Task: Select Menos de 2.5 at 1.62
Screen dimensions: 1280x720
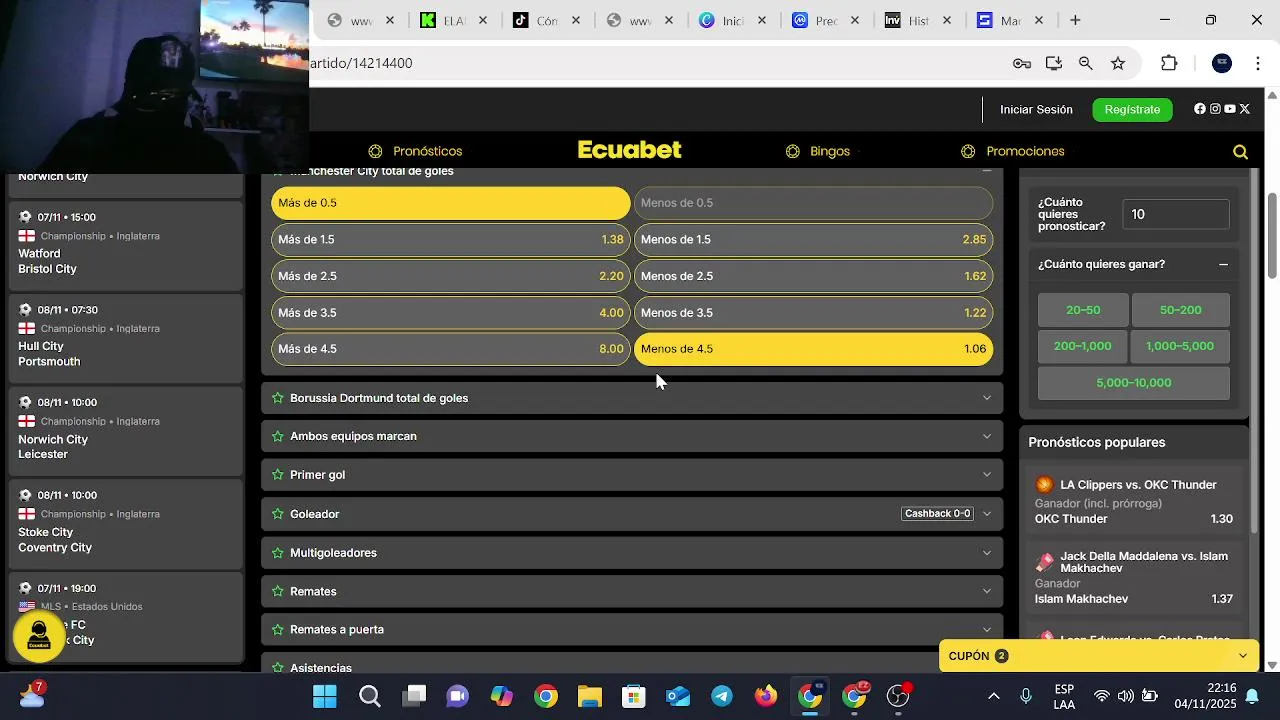Action: 813,276
